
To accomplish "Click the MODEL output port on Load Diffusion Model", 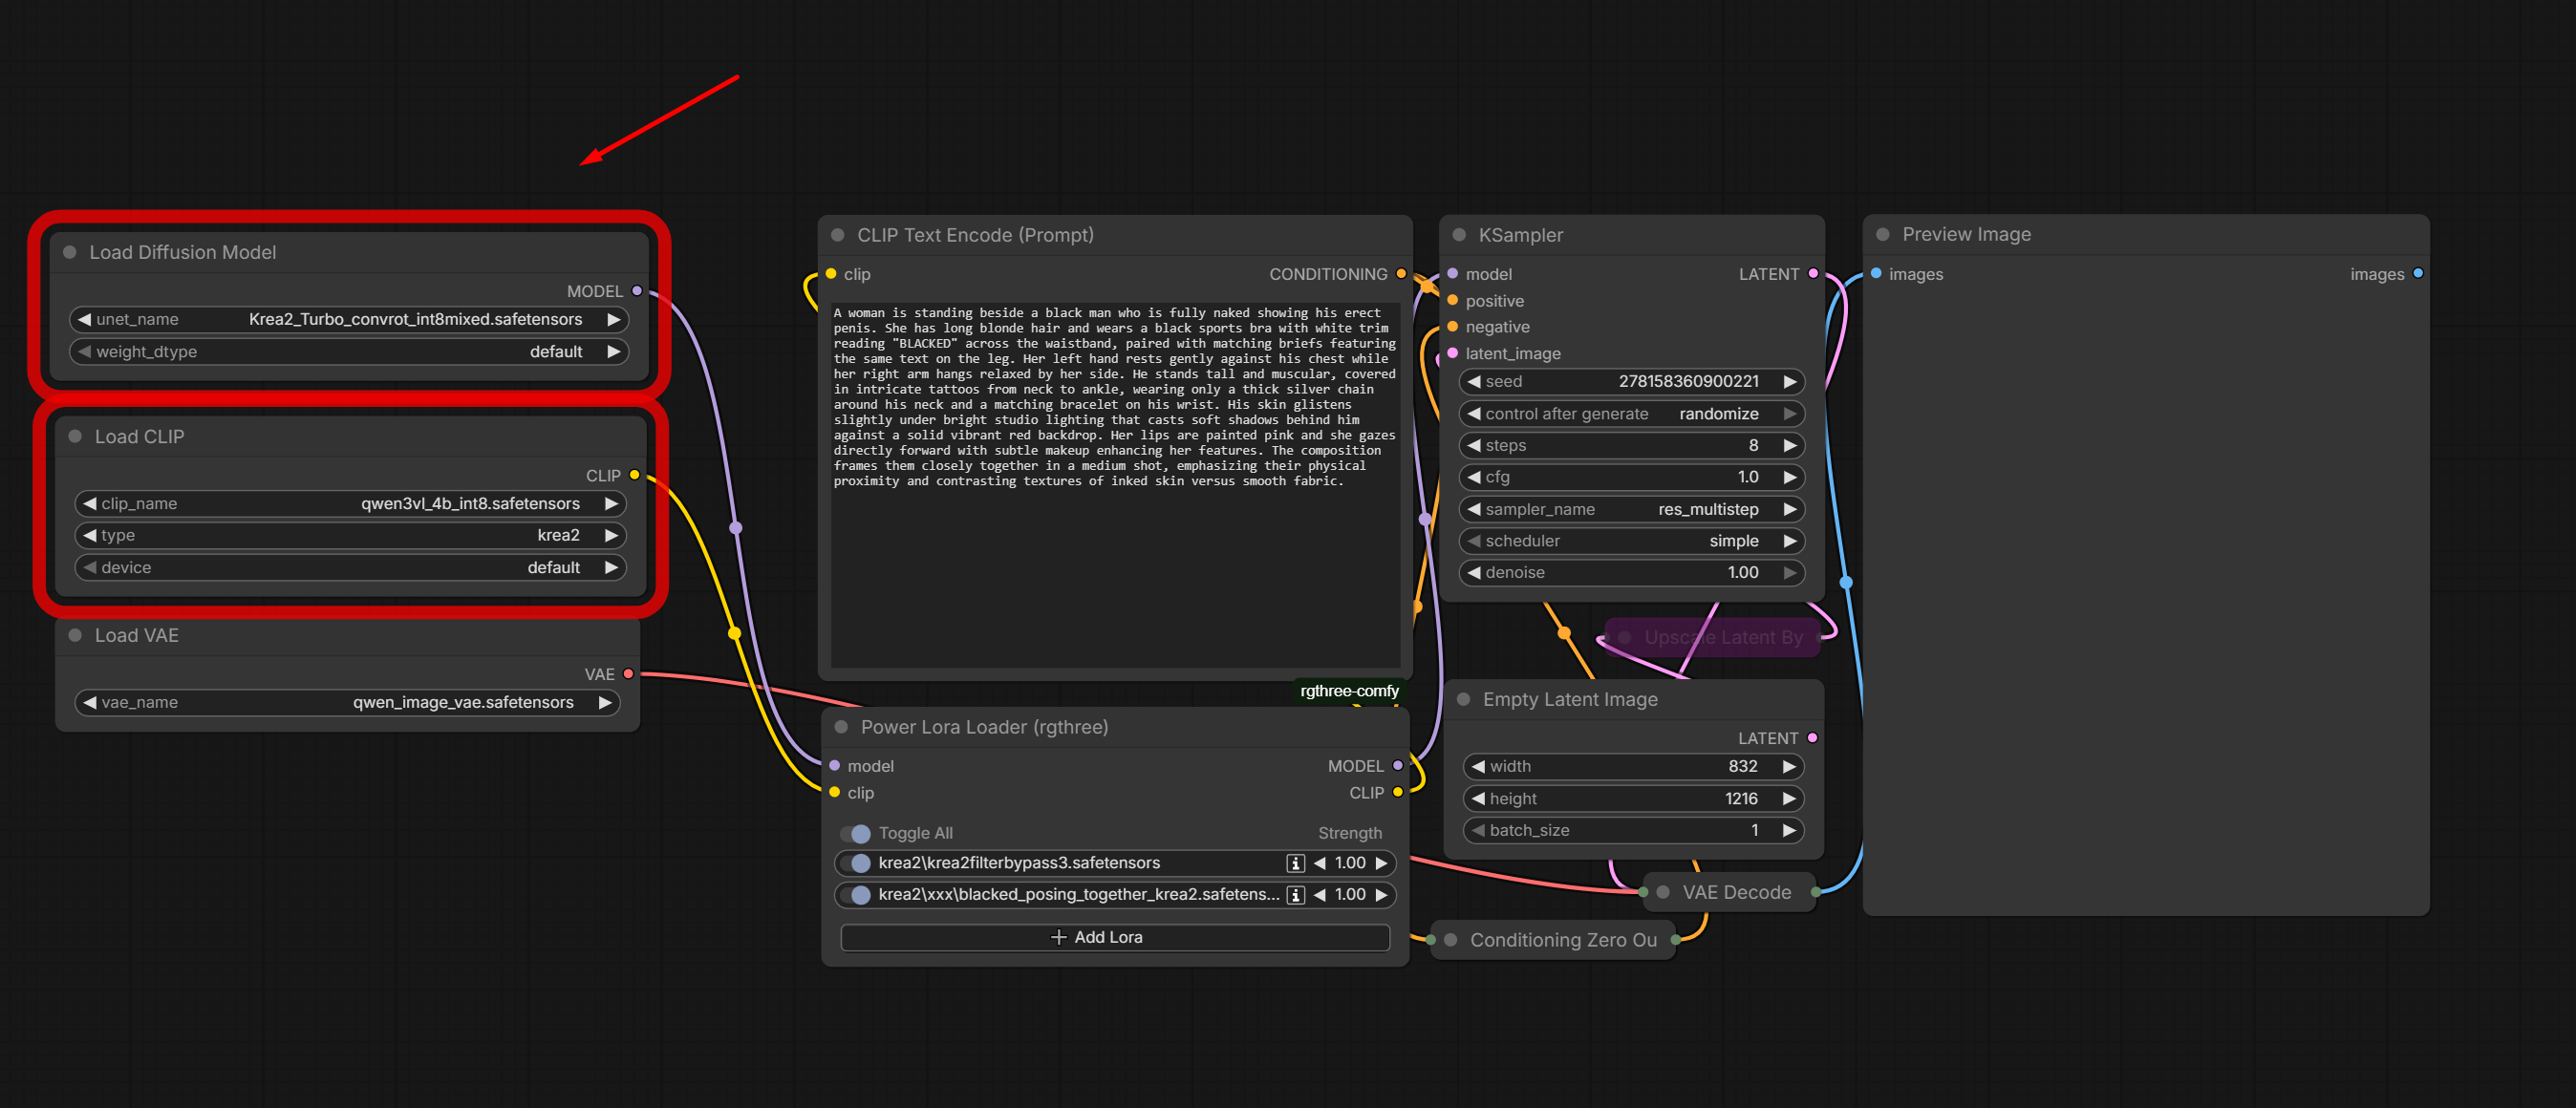I will [637, 291].
